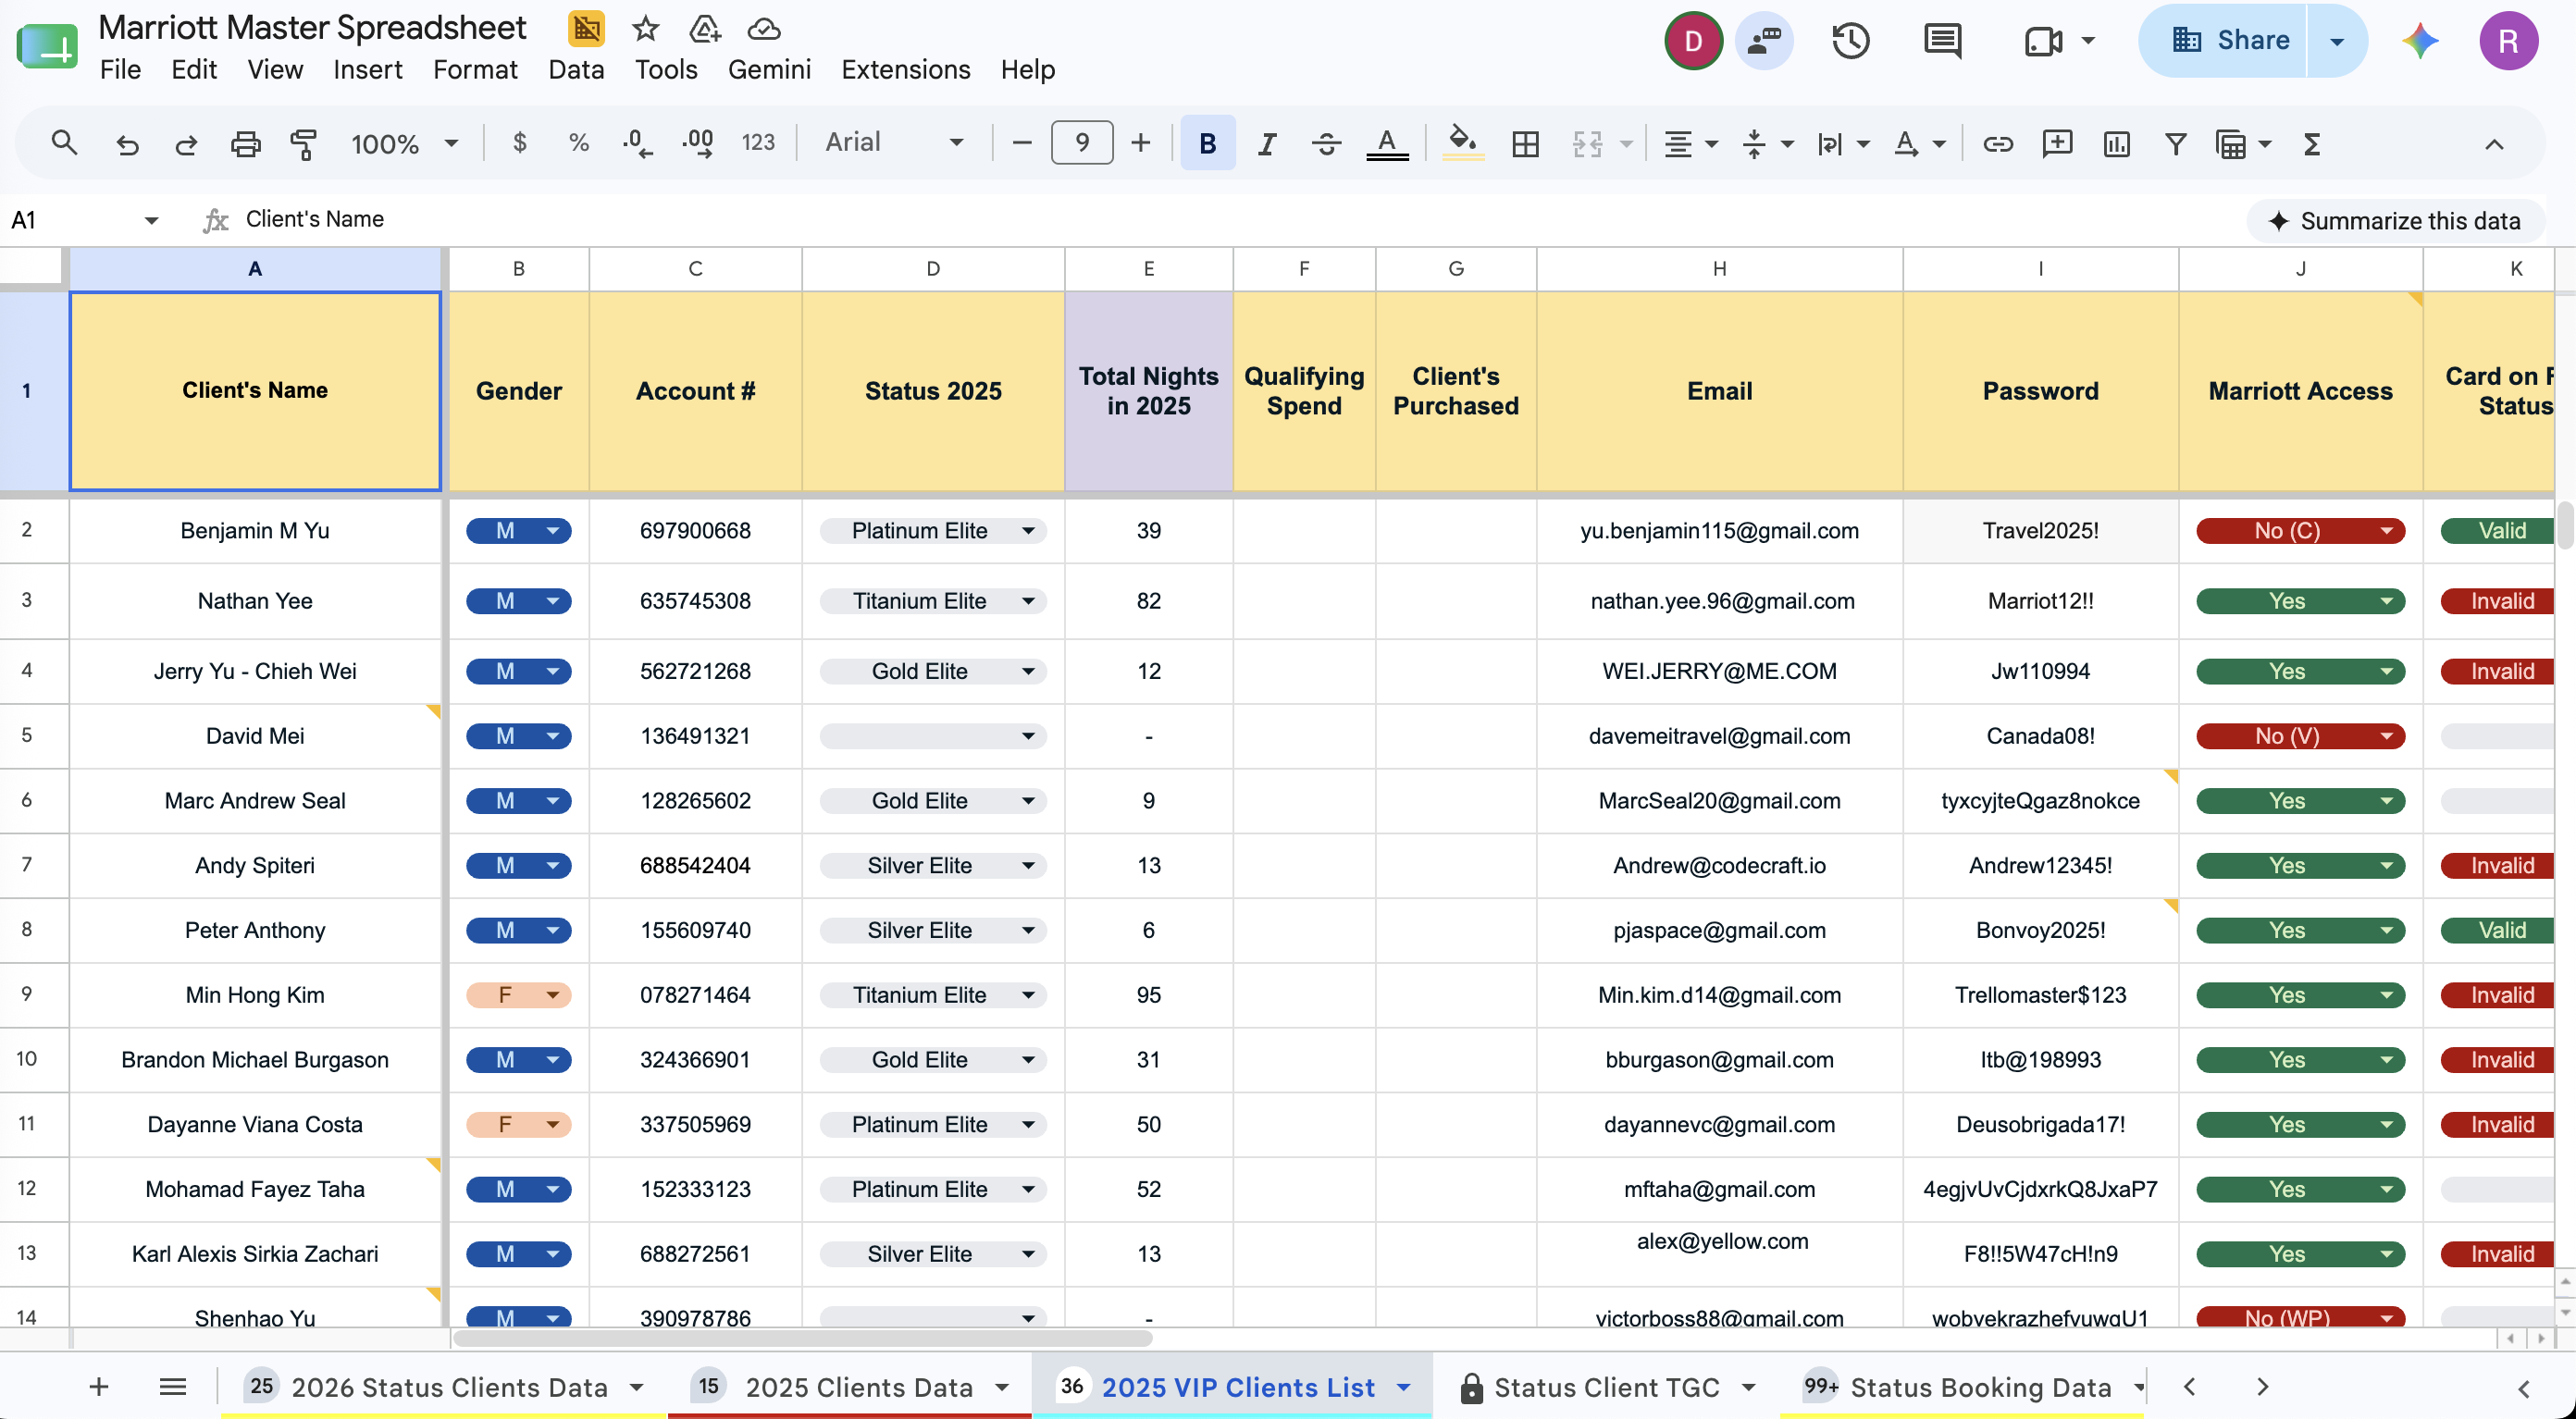Increase font size with plus button
This screenshot has height=1419, width=2576.
pos(1140,143)
